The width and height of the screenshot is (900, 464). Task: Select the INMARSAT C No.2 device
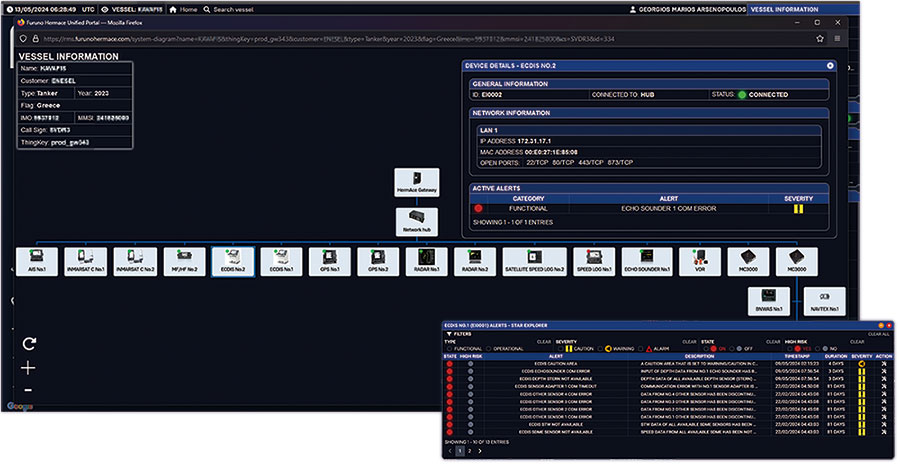(x=135, y=262)
